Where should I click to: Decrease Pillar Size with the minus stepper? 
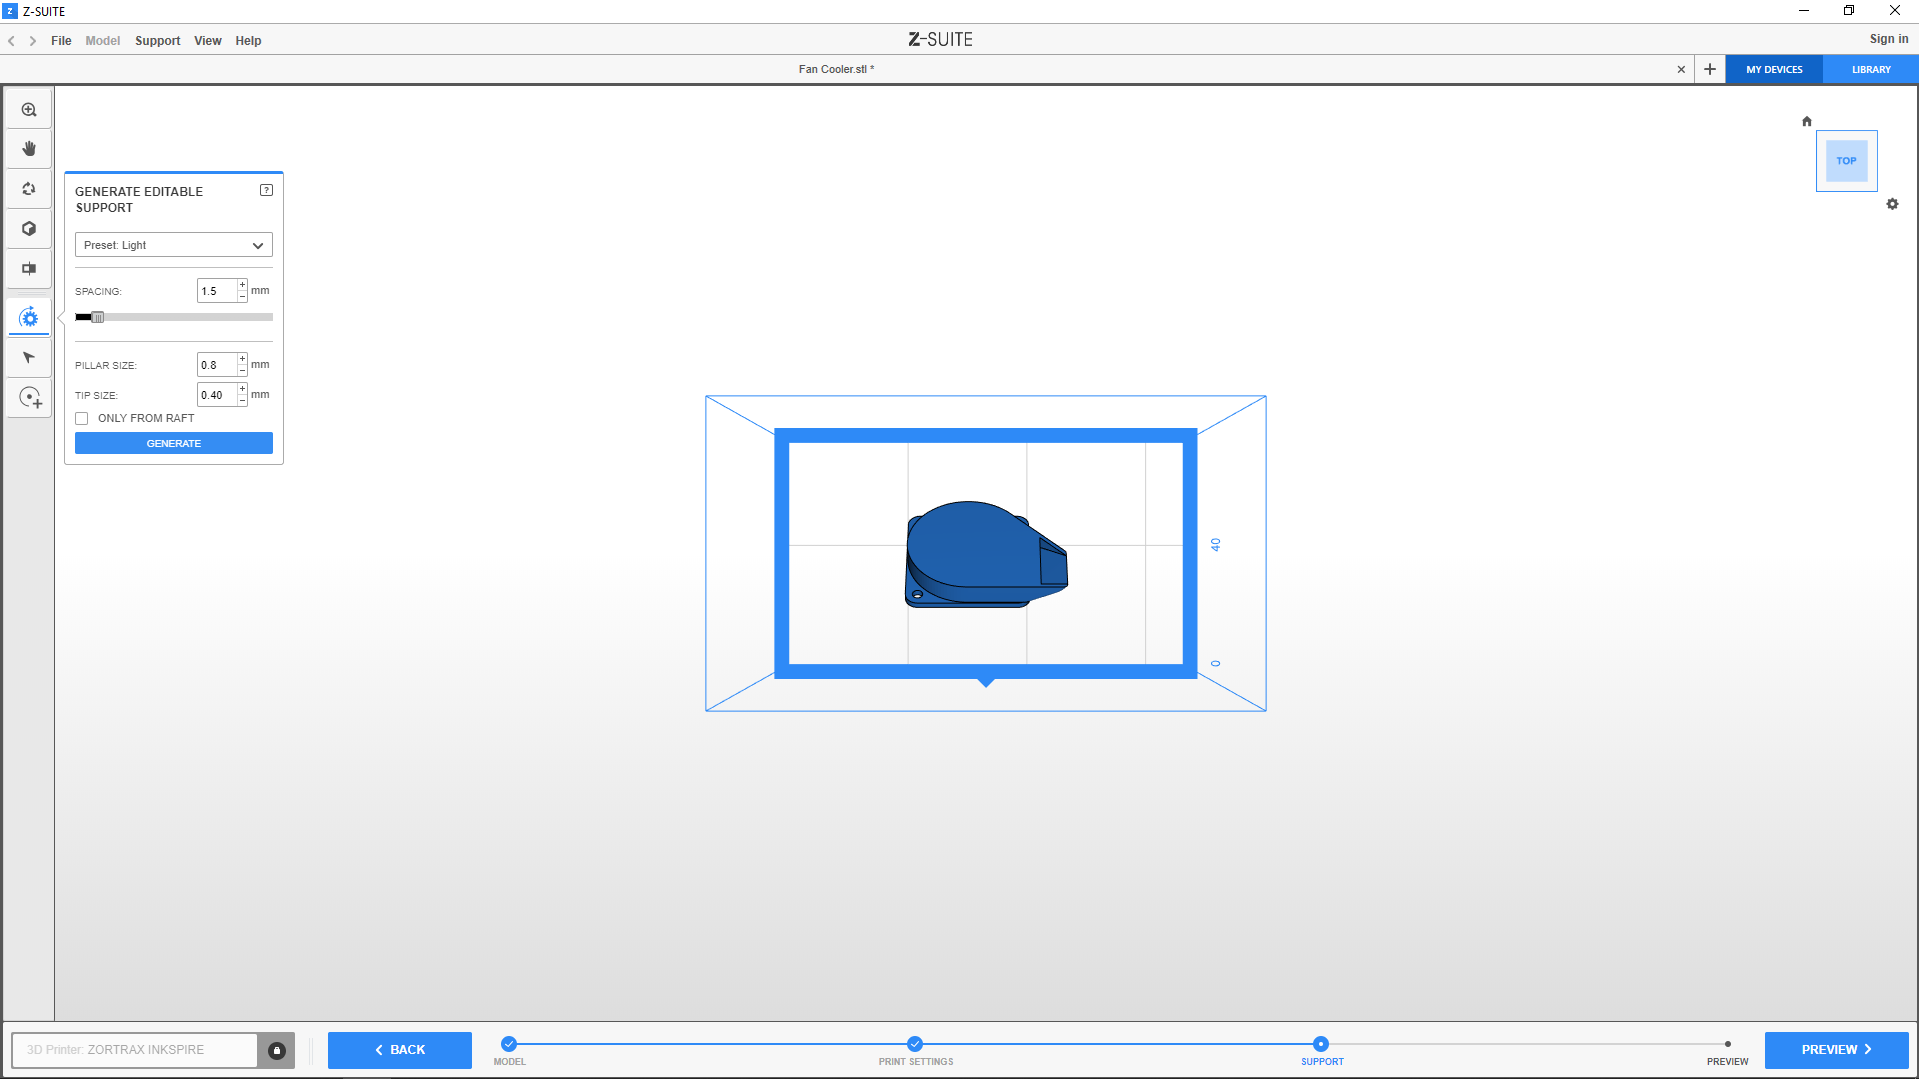point(242,371)
